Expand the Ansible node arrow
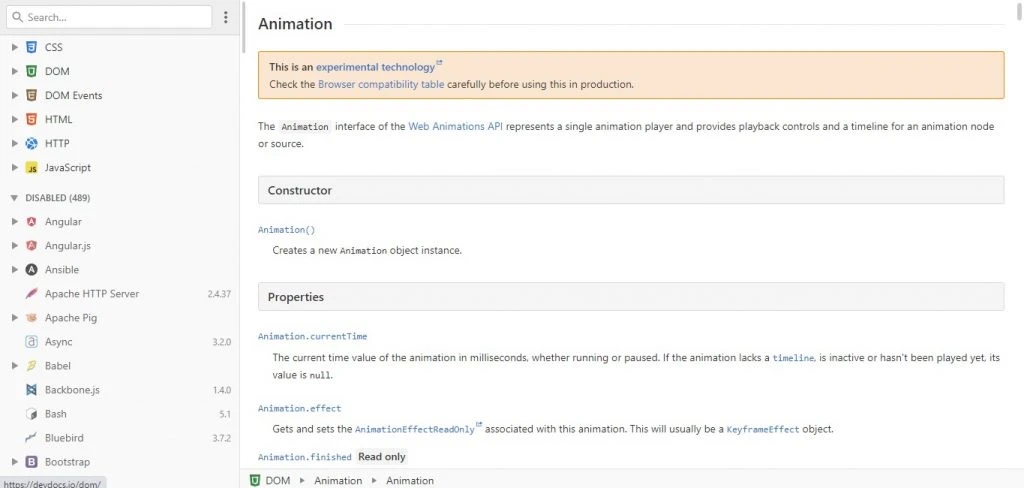 tap(14, 270)
